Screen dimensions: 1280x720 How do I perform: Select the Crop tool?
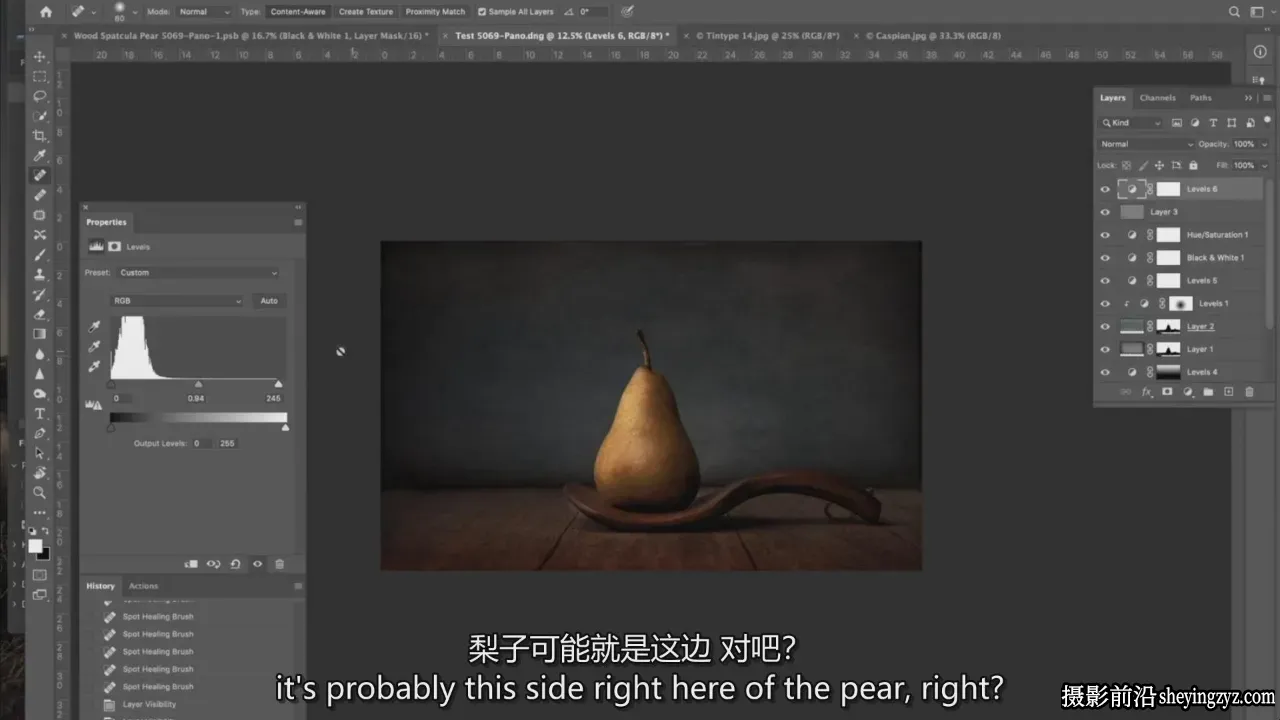pos(40,136)
